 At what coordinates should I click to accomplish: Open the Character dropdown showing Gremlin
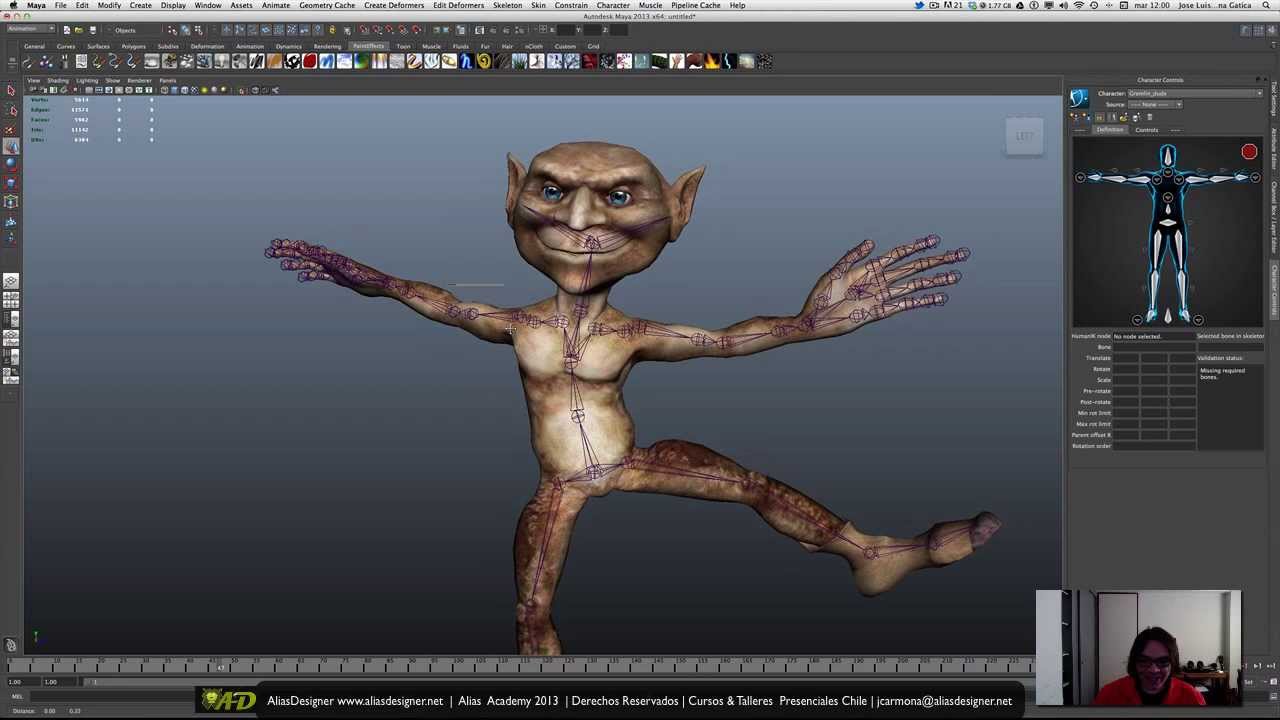(x=1195, y=93)
